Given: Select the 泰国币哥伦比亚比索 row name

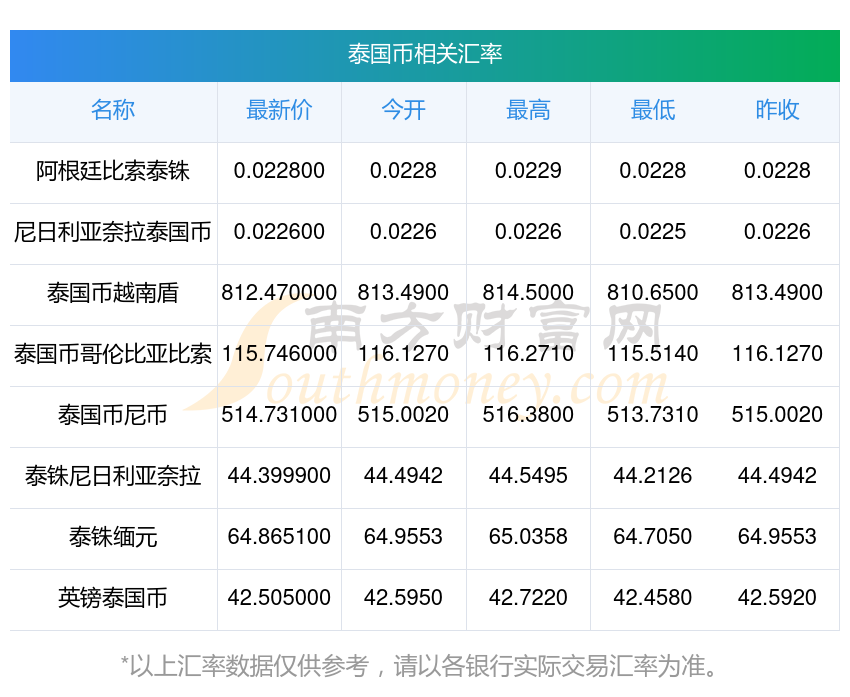Looking at the screenshot, I should (113, 354).
